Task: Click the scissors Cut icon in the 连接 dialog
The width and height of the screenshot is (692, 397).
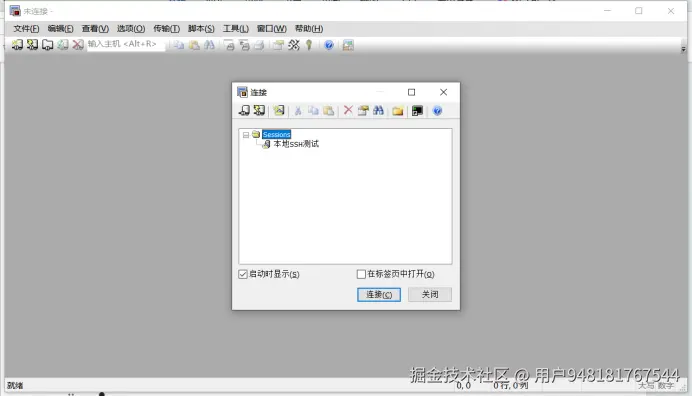Action: tap(298, 111)
